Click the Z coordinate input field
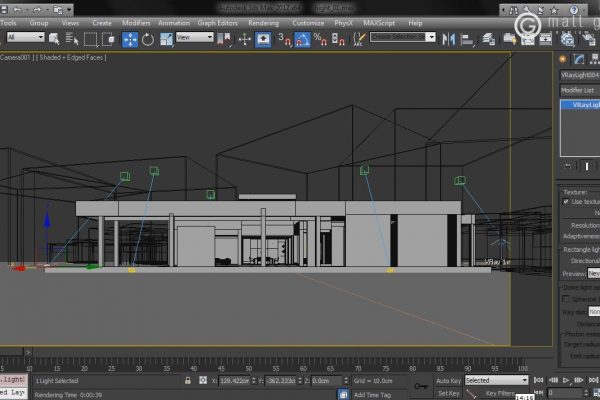Screen dimensions: 600x400 [326, 380]
